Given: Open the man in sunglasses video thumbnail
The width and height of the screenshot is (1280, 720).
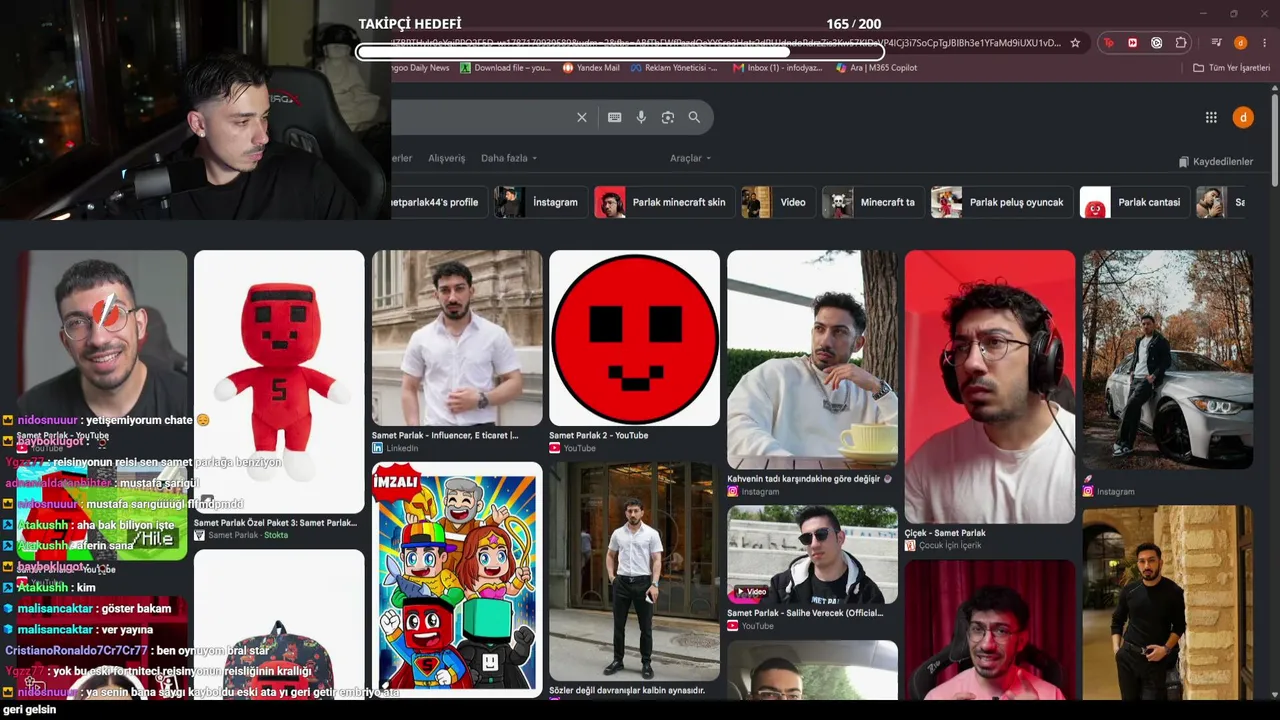Looking at the screenshot, I should pos(812,554).
